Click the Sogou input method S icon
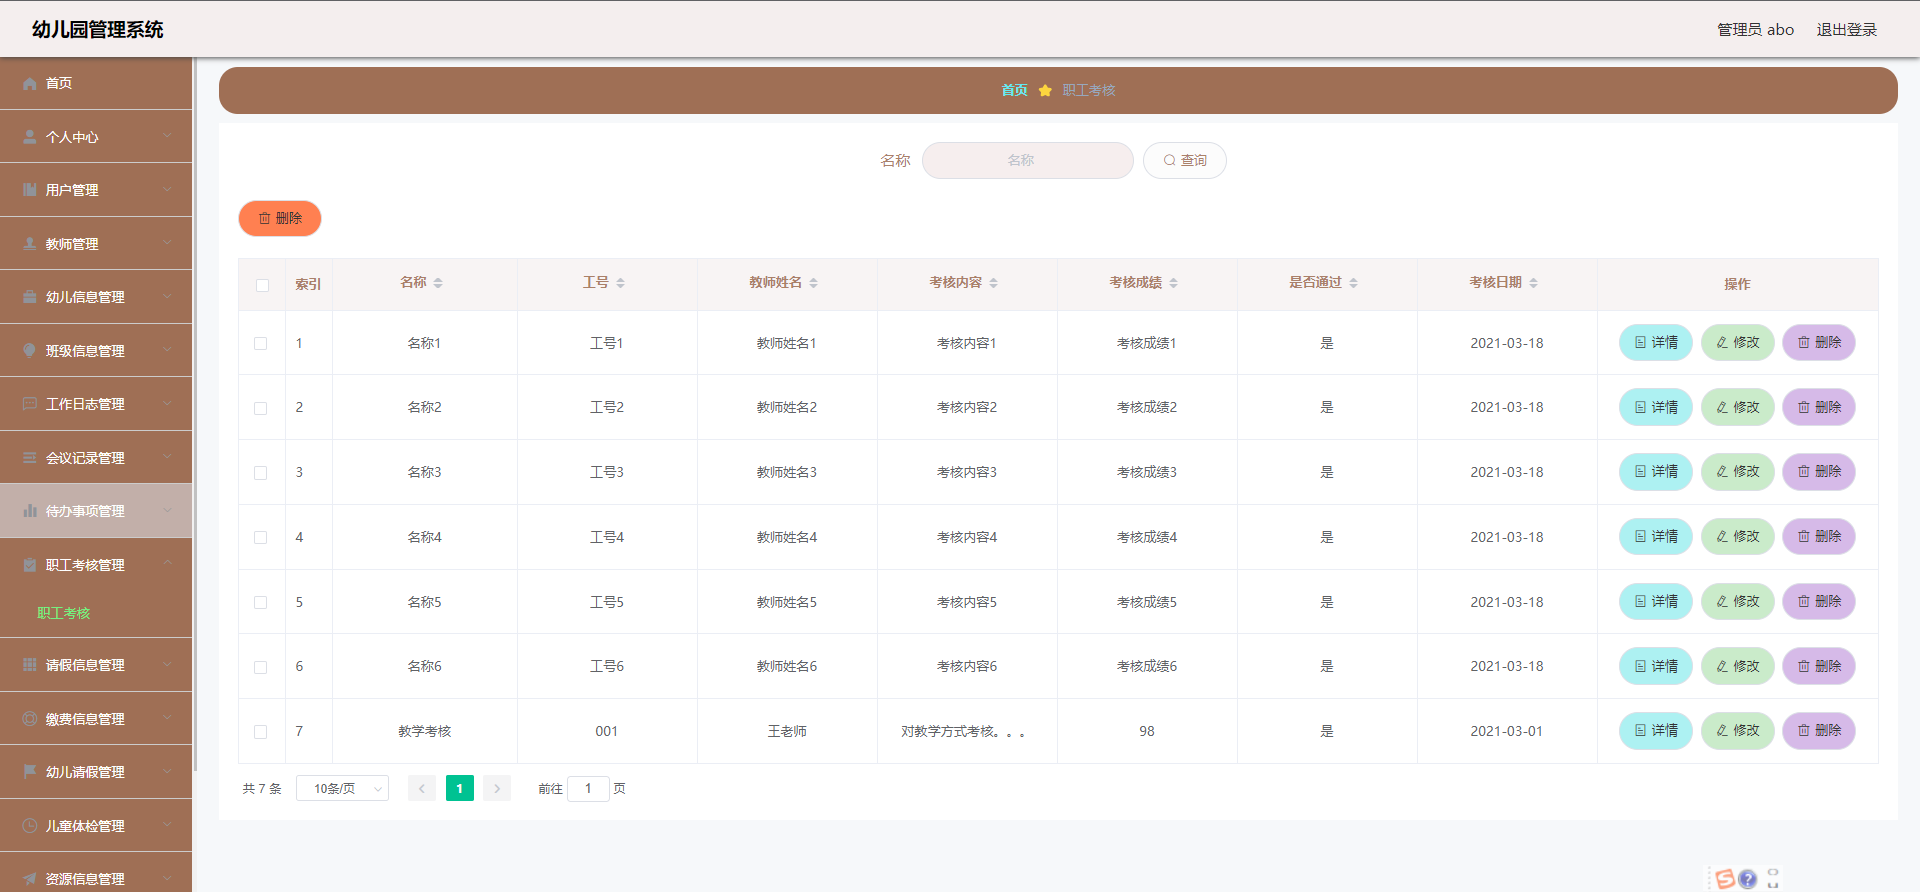This screenshot has width=1920, height=892. (x=1725, y=879)
